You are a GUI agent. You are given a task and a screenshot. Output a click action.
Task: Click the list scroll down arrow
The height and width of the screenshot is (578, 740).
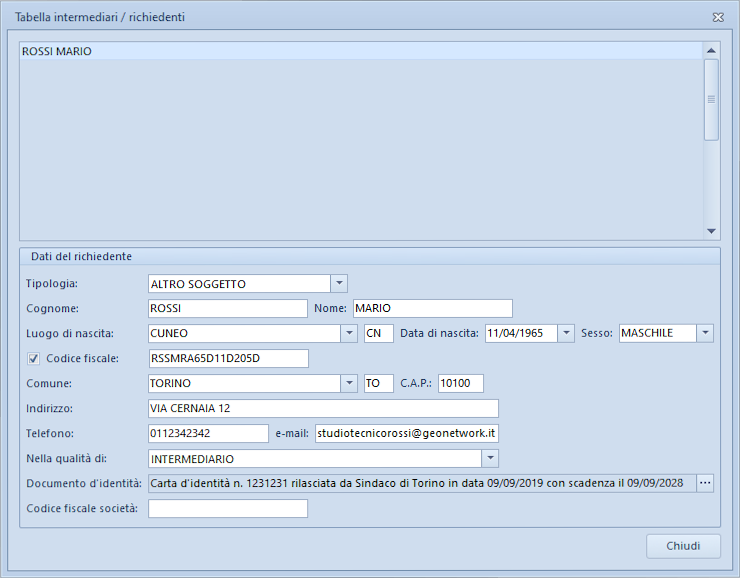[711, 231]
